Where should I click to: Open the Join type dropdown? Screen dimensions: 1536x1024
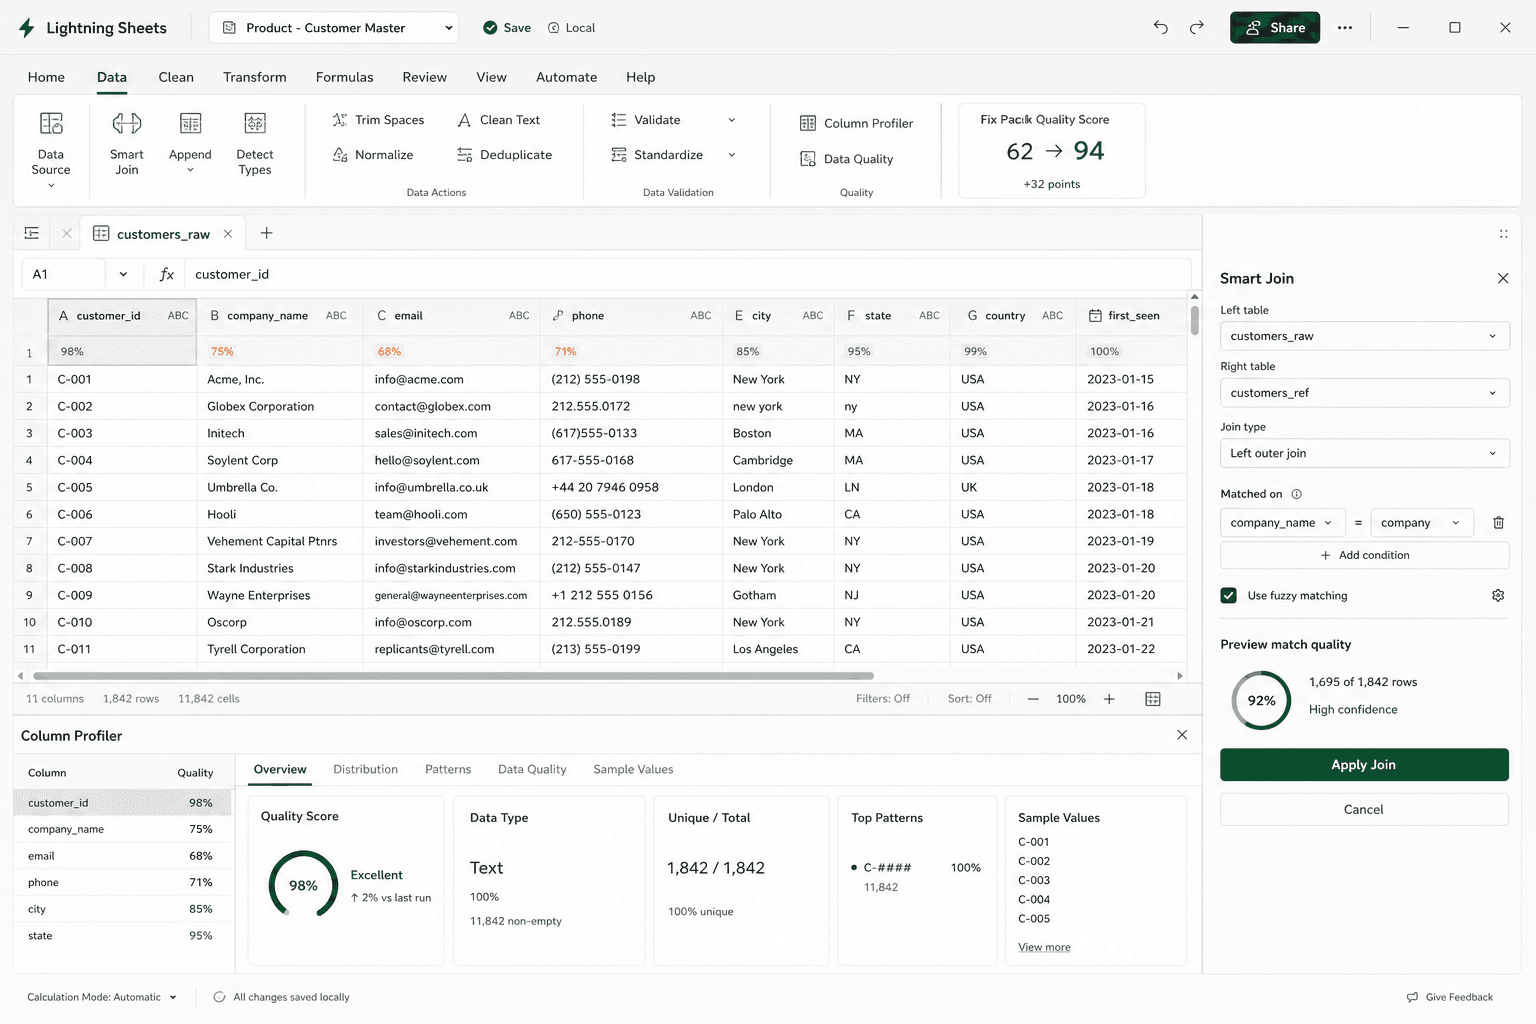1364,453
